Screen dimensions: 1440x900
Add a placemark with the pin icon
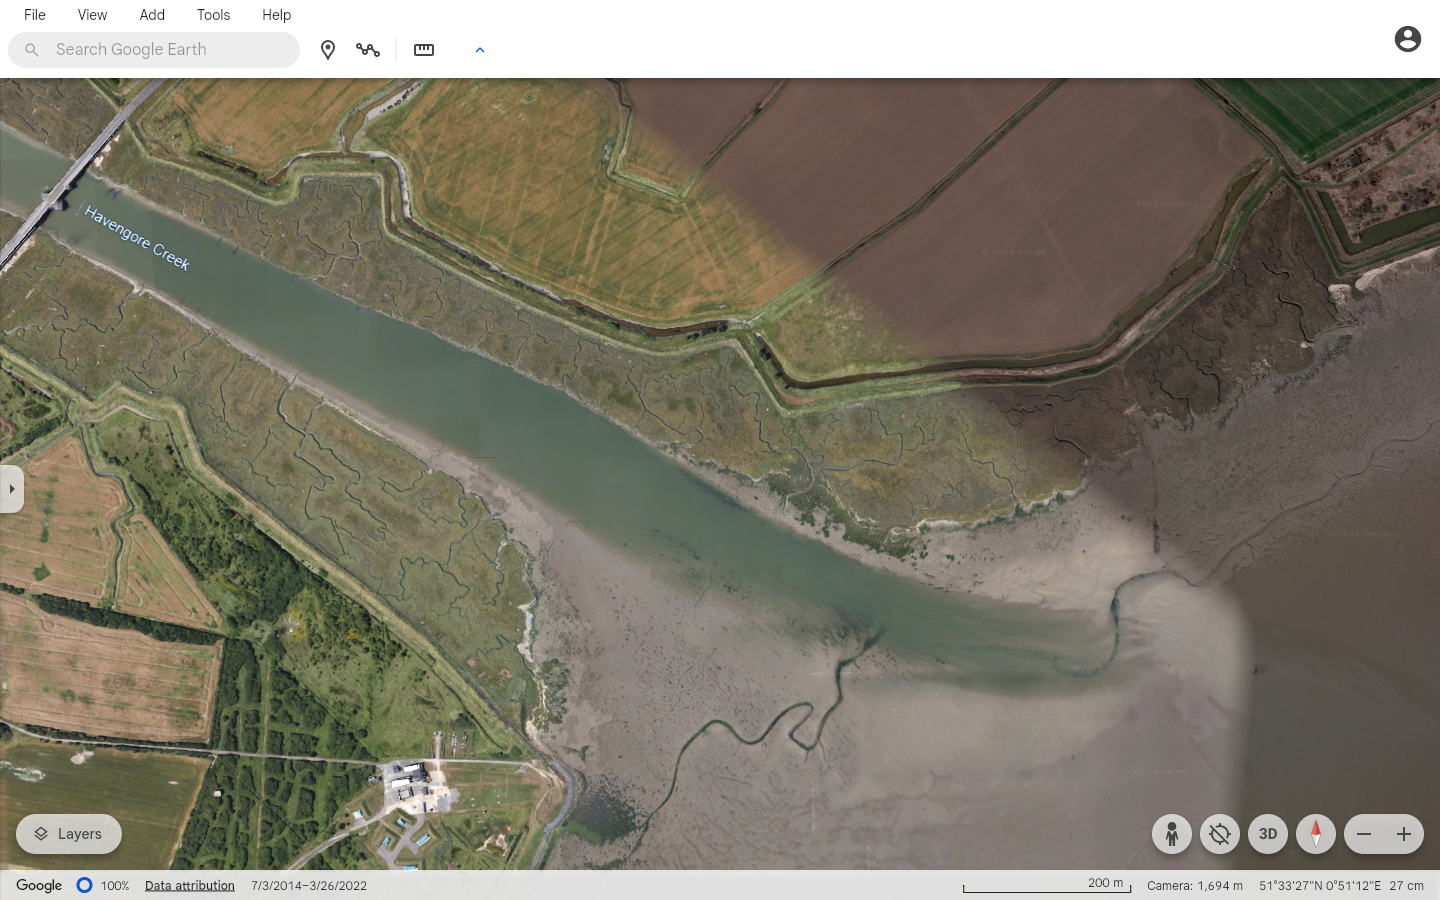click(x=328, y=50)
